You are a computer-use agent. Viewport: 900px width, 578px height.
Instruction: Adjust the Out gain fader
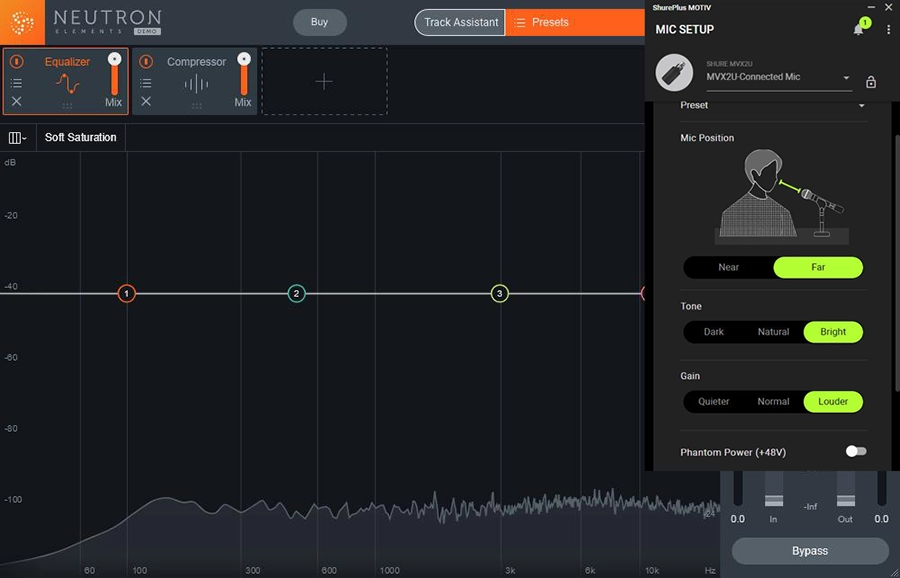(845, 499)
